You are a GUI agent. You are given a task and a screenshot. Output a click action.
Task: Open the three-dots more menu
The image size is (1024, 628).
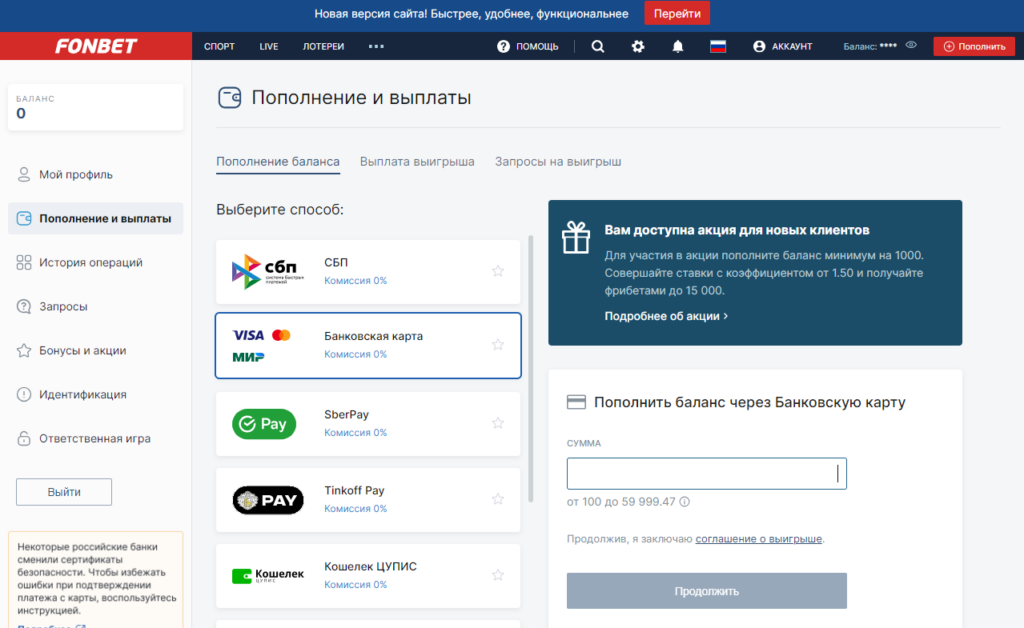point(376,46)
